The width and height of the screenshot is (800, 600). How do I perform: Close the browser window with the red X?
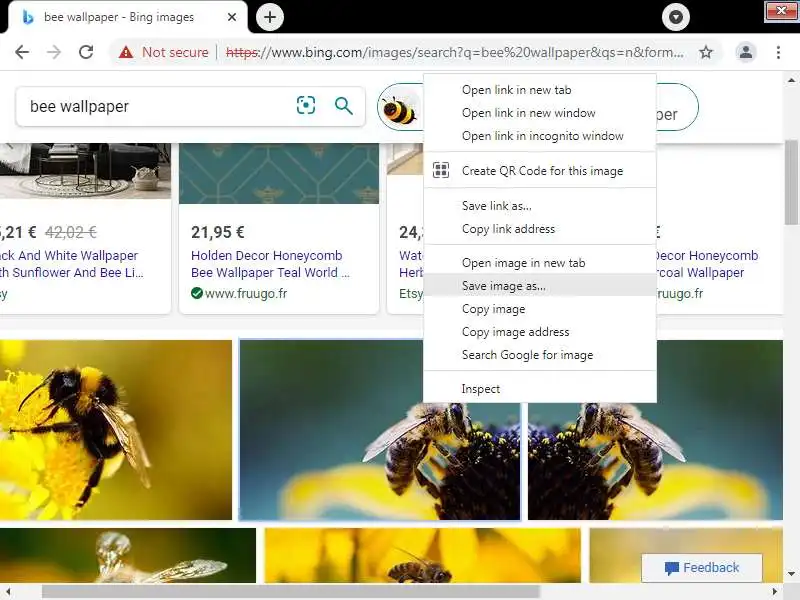[x=781, y=11]
